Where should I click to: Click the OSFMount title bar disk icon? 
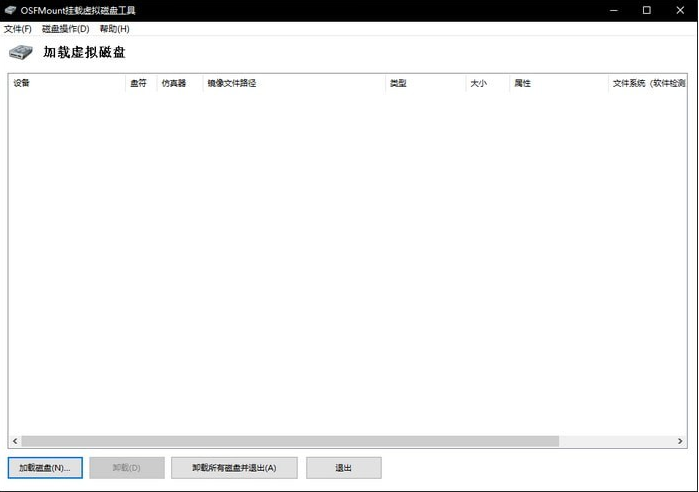click(x=10, y=10)
